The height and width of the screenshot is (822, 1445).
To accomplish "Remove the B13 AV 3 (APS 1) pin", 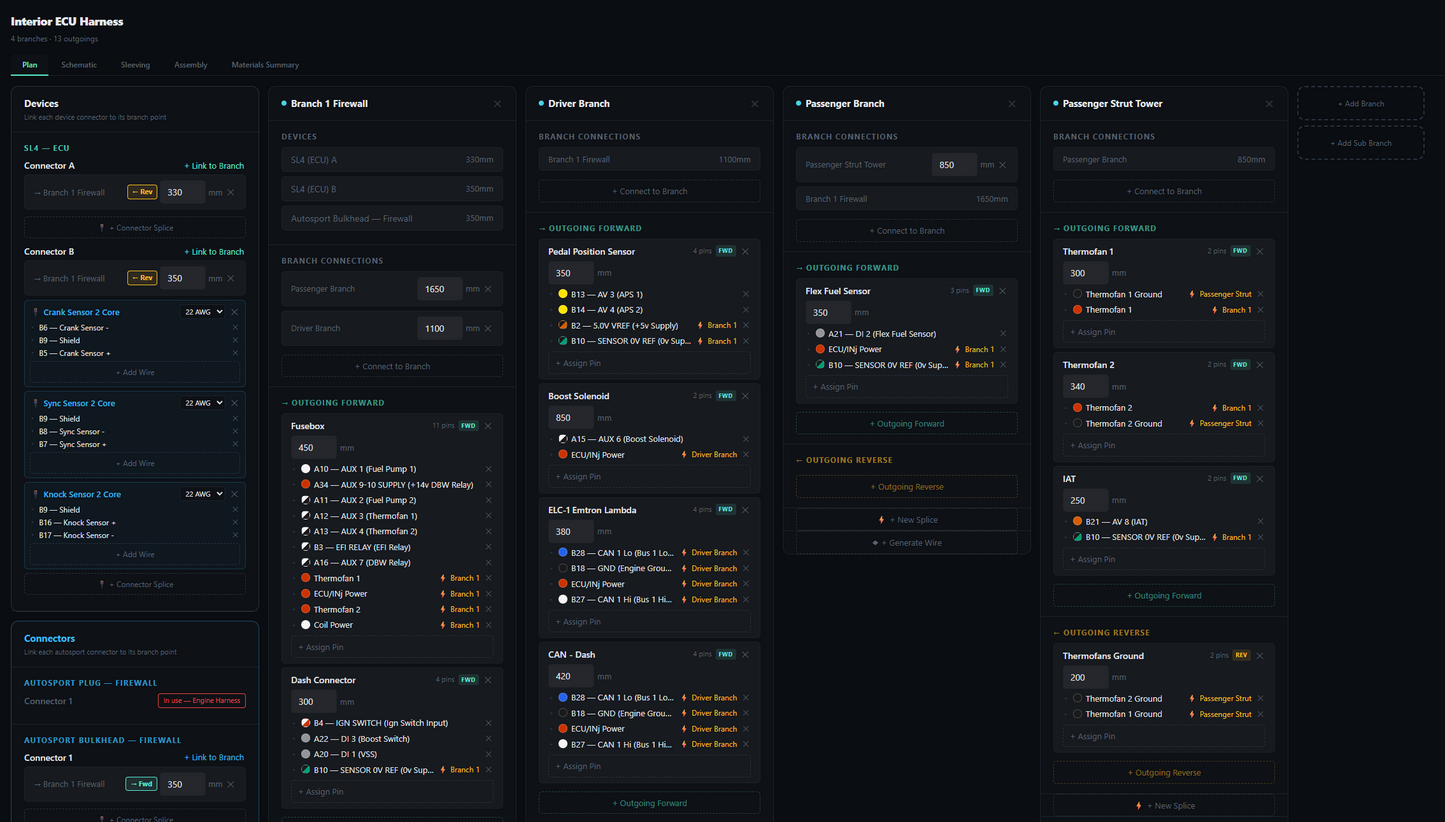I will pyautogui.click(x=746, y=295).
